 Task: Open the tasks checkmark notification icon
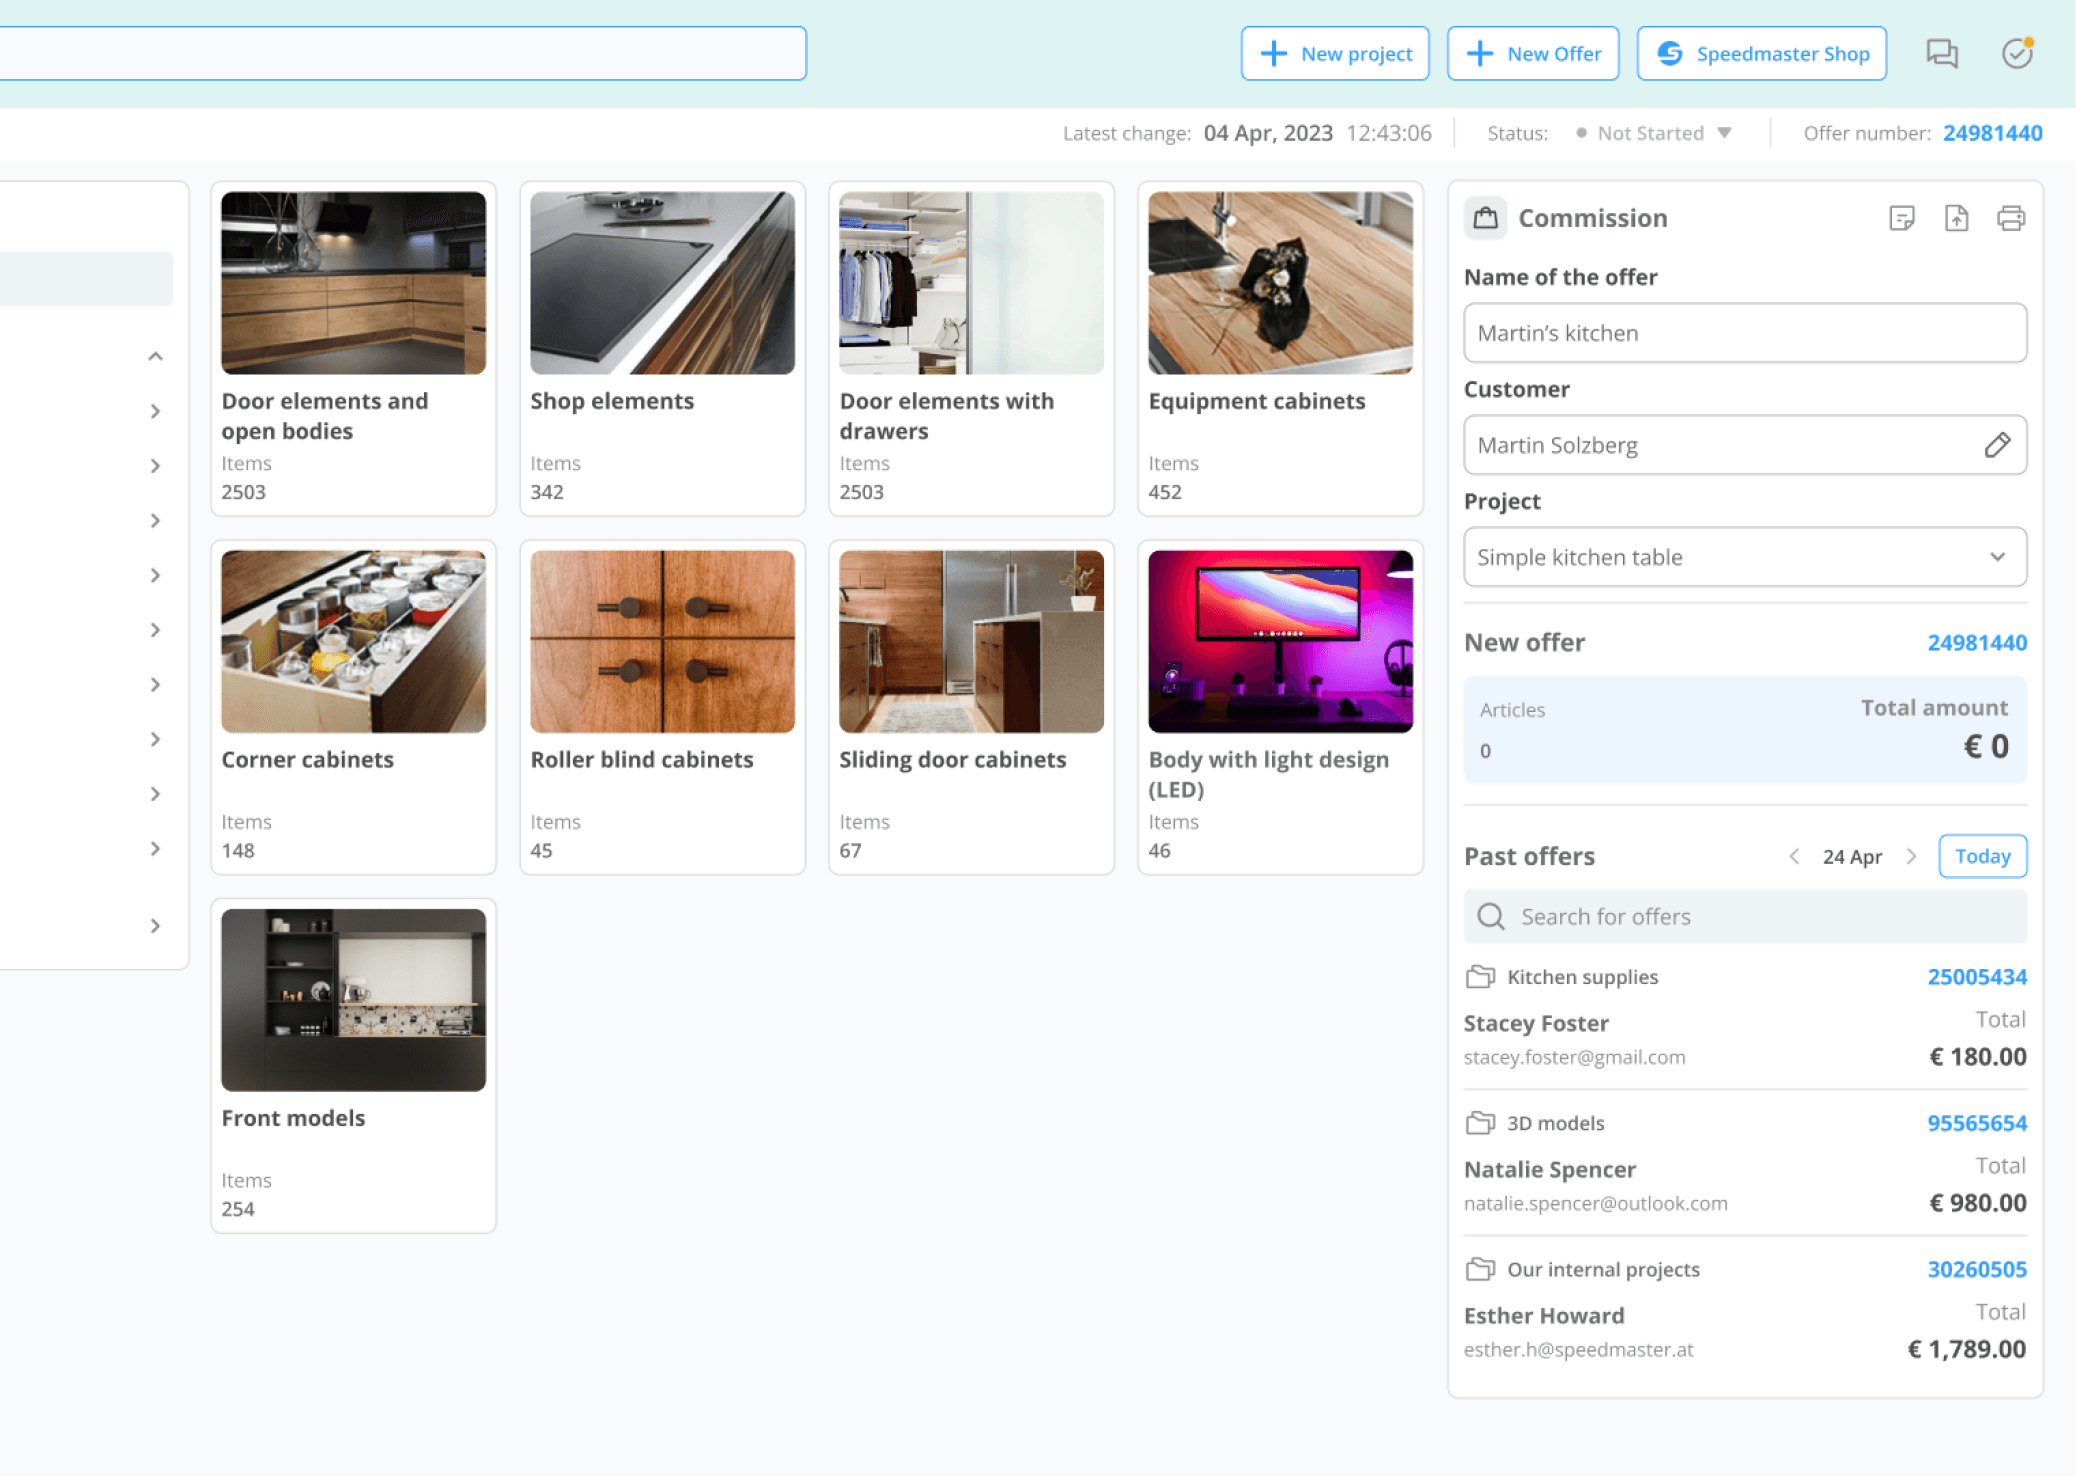coord(2018,53)
